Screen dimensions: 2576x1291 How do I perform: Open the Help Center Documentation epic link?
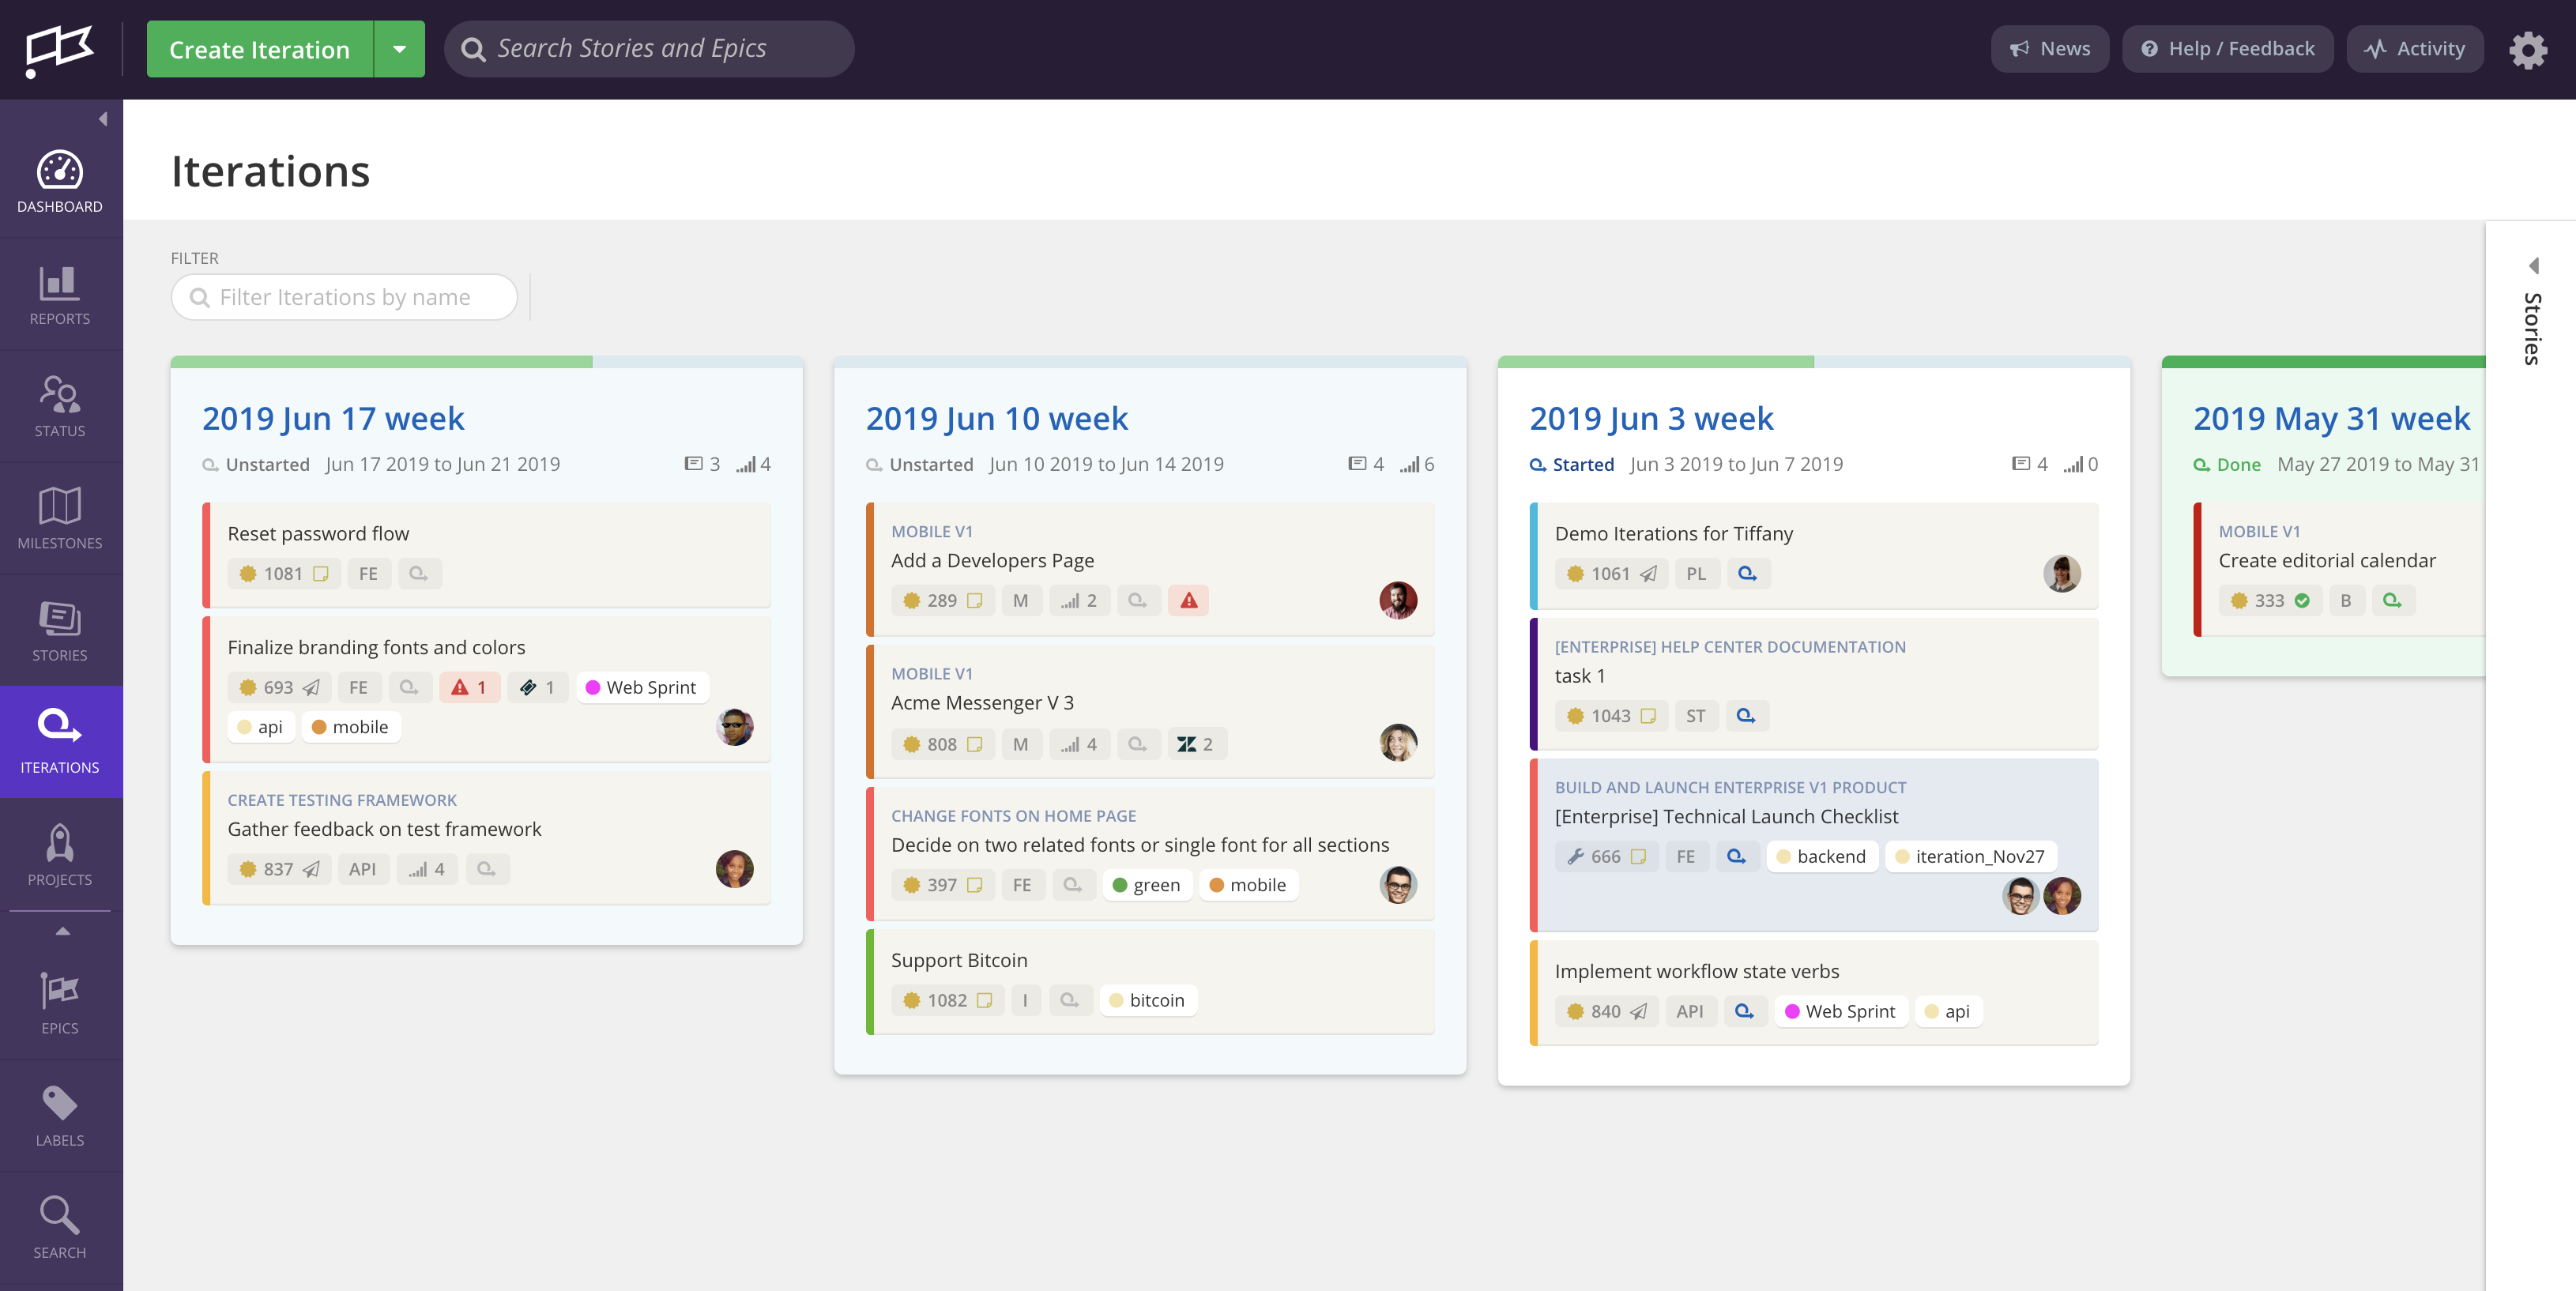[1730, 647]
